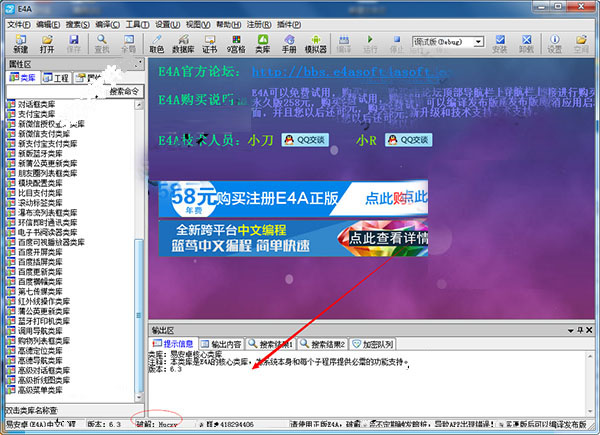
Task: Close the 输出区 output panel
Action: coord(589,330)
